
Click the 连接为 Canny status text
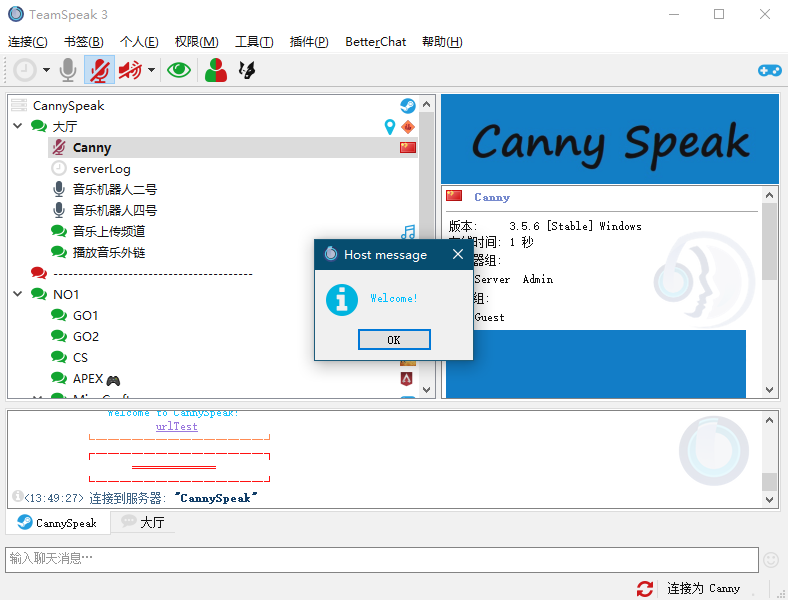click(x=703, y=588)
